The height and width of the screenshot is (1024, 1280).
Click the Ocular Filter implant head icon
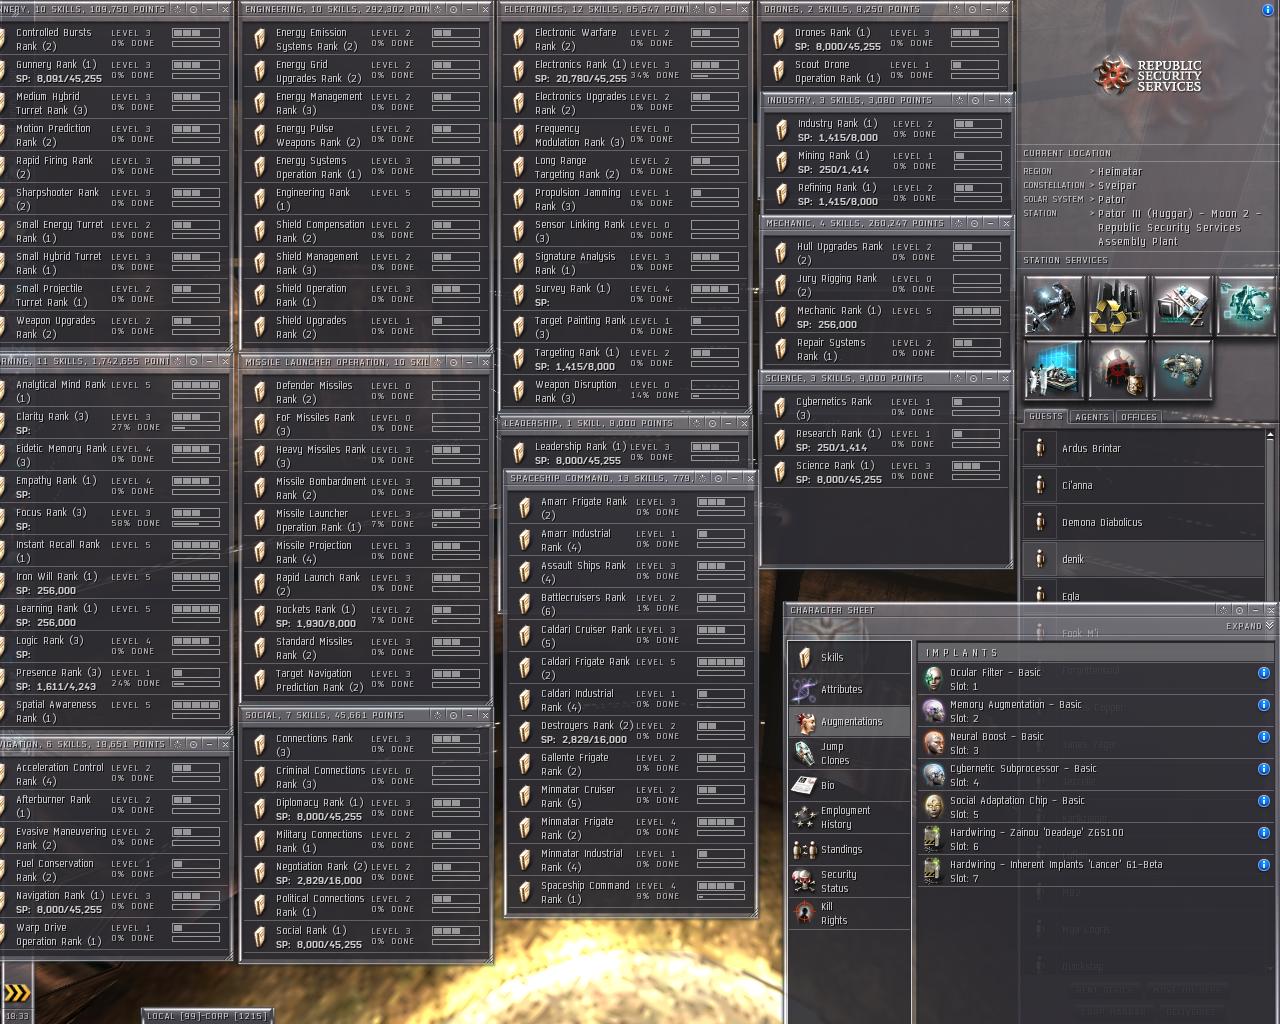(x=933, y=679)
